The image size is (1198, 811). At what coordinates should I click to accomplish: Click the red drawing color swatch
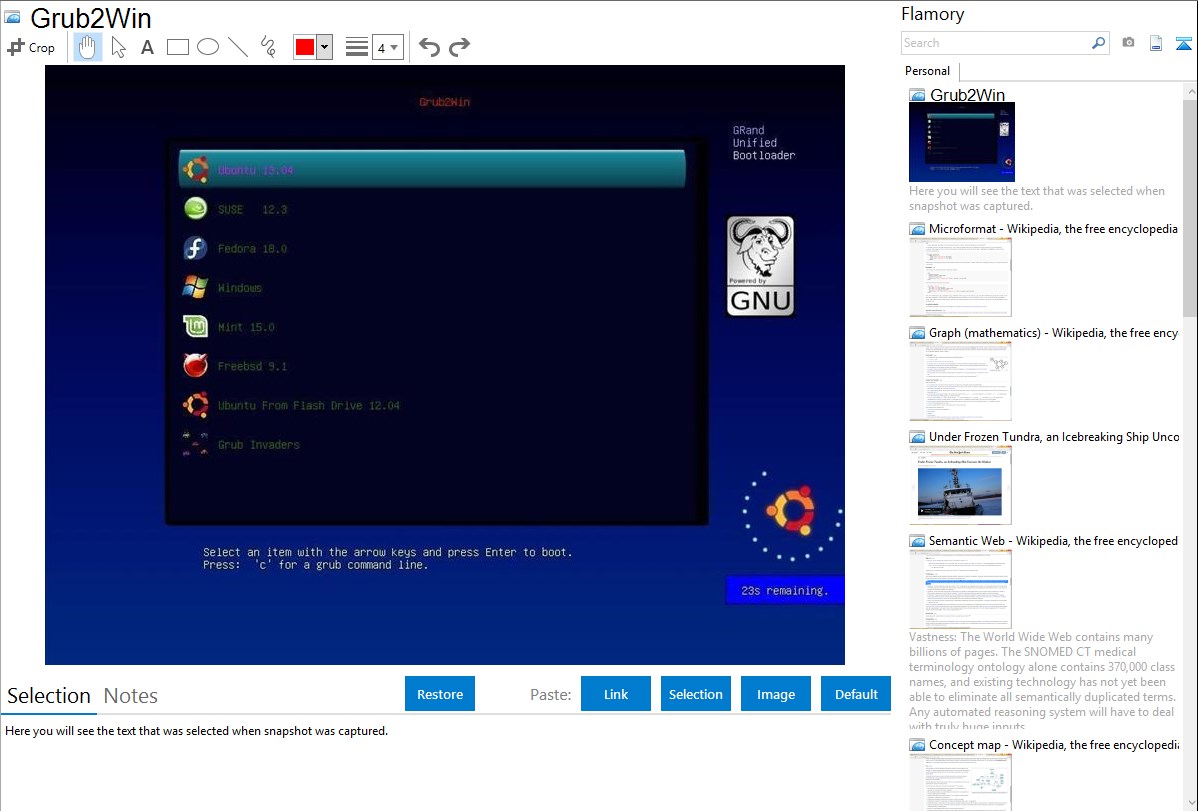tap(305, 47)
